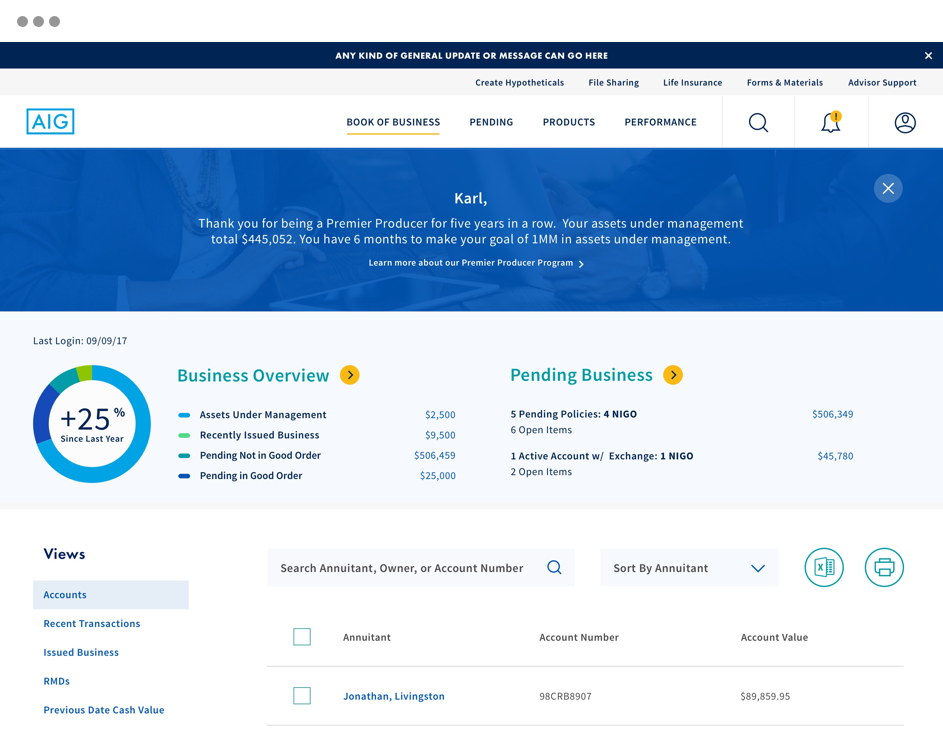Screen dimensions: 943x729
Task: View the RMDs list in Views sidebar
Action: pos(56,681)
